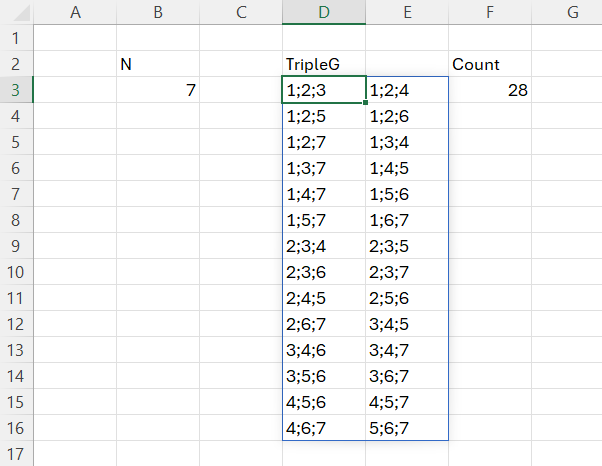
Task: Select column G header
Action: [x=572, y=12]
